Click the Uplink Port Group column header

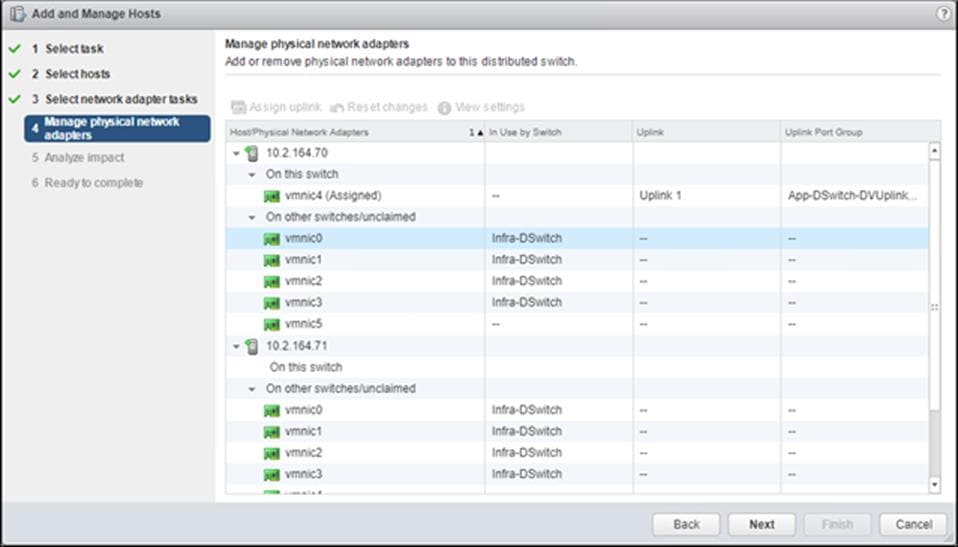click(860, 132)
